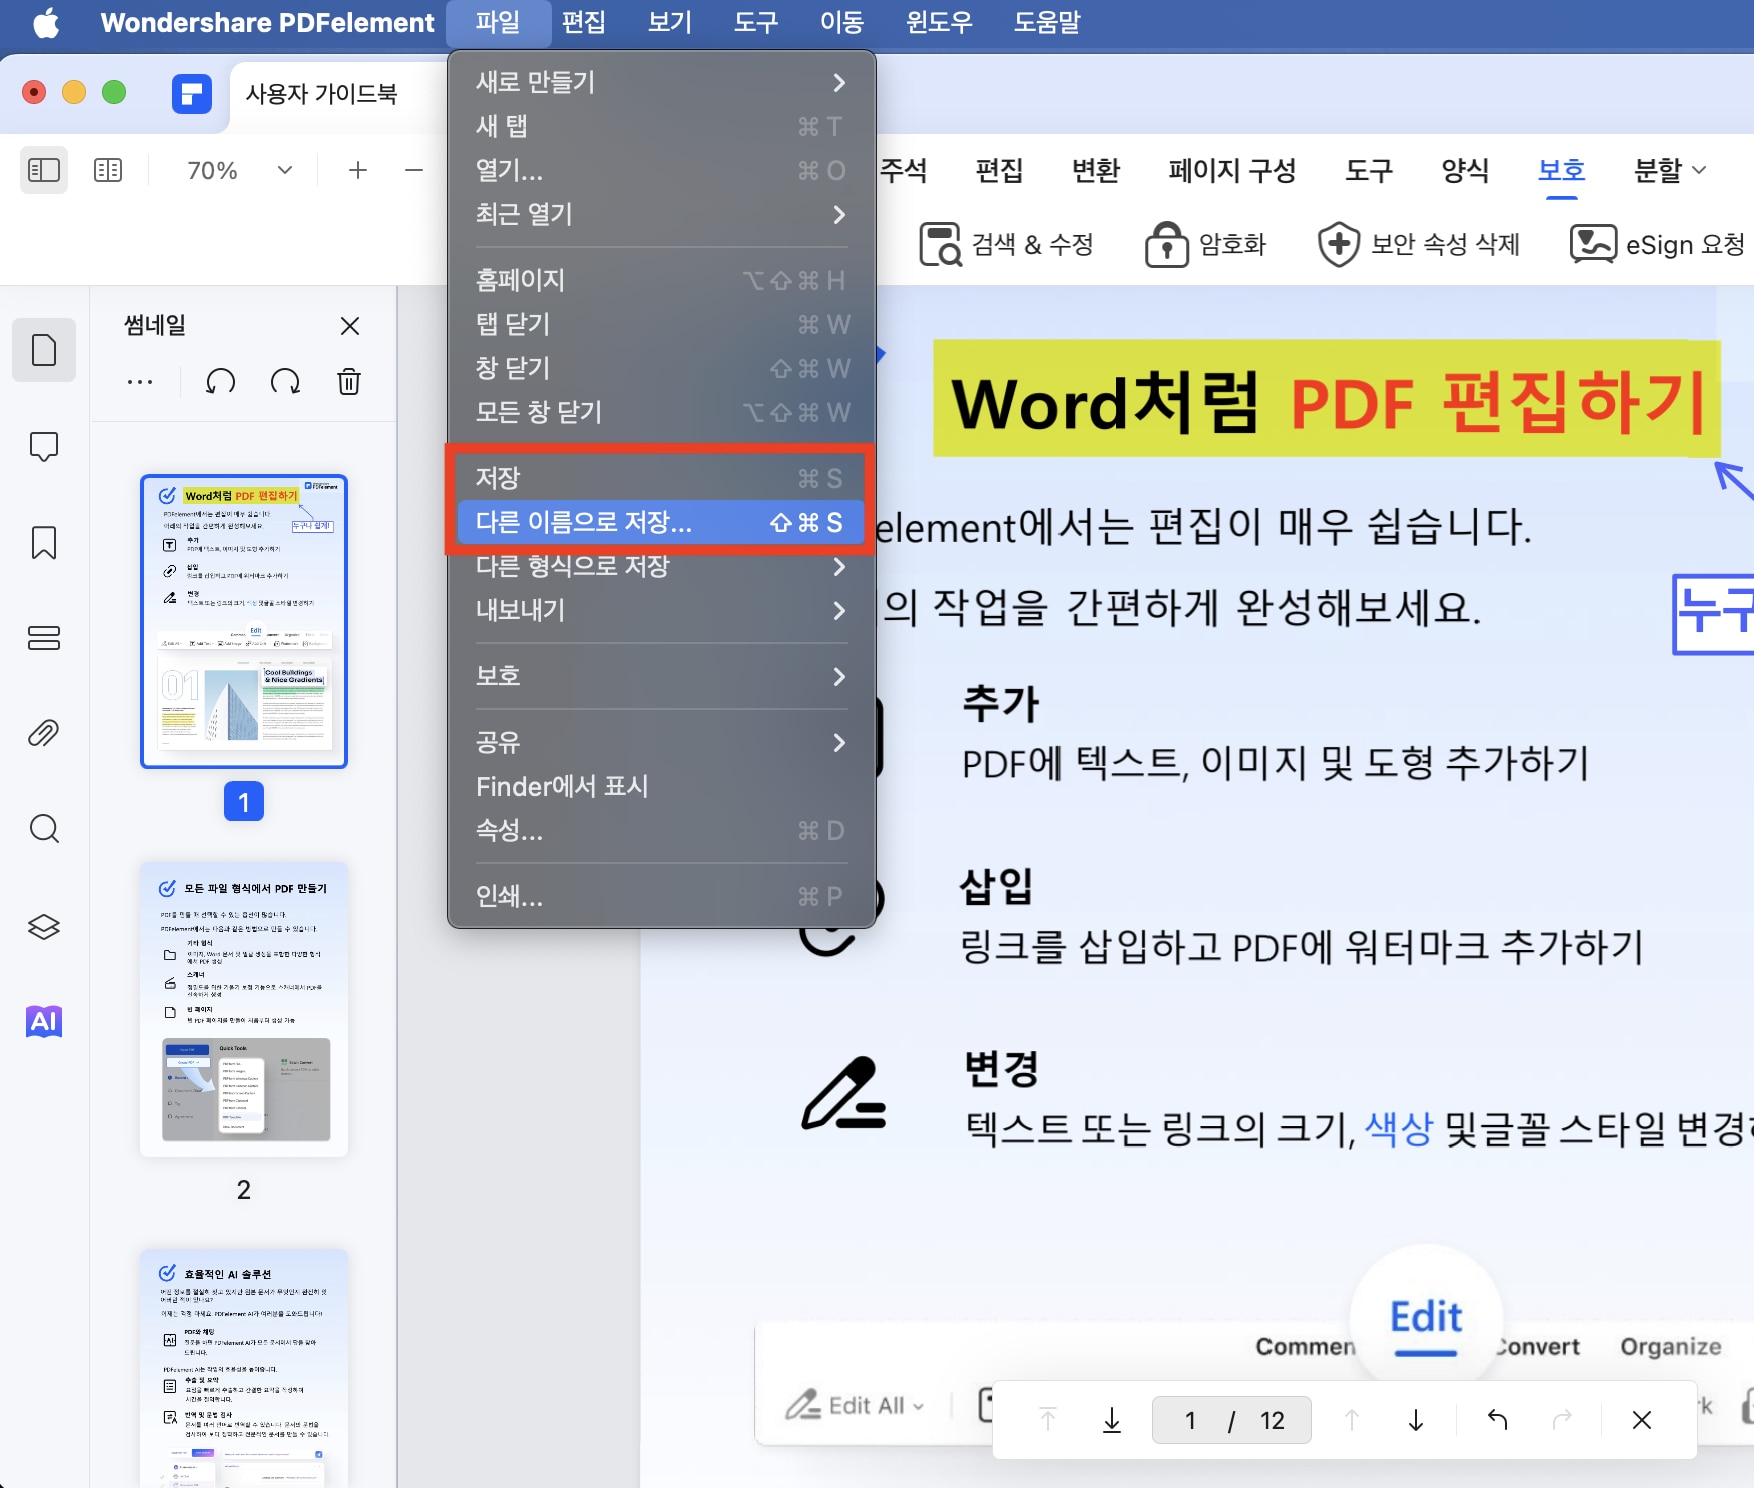
Task: Select page 2 thumbnail
Action: [x=244, y=1009]
